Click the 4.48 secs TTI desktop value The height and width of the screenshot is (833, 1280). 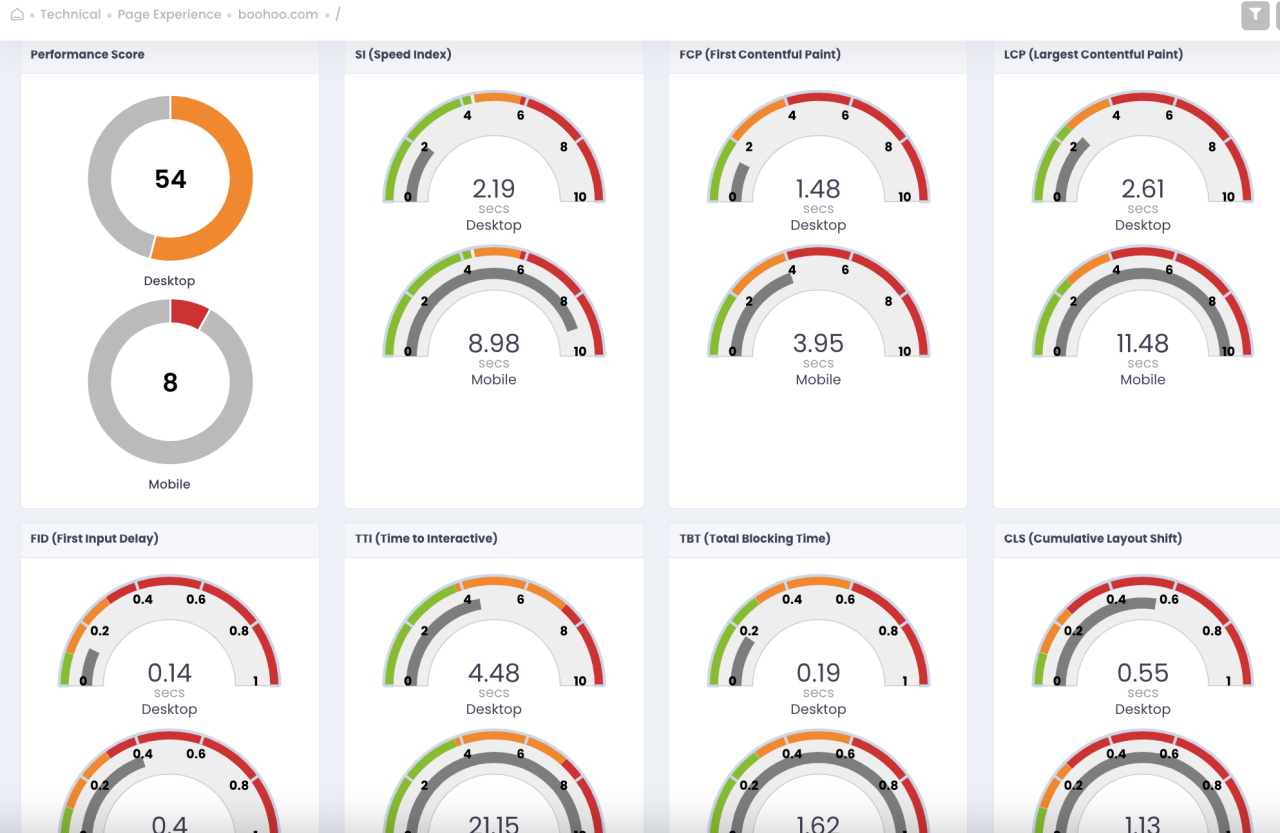[x=494, y=673]
